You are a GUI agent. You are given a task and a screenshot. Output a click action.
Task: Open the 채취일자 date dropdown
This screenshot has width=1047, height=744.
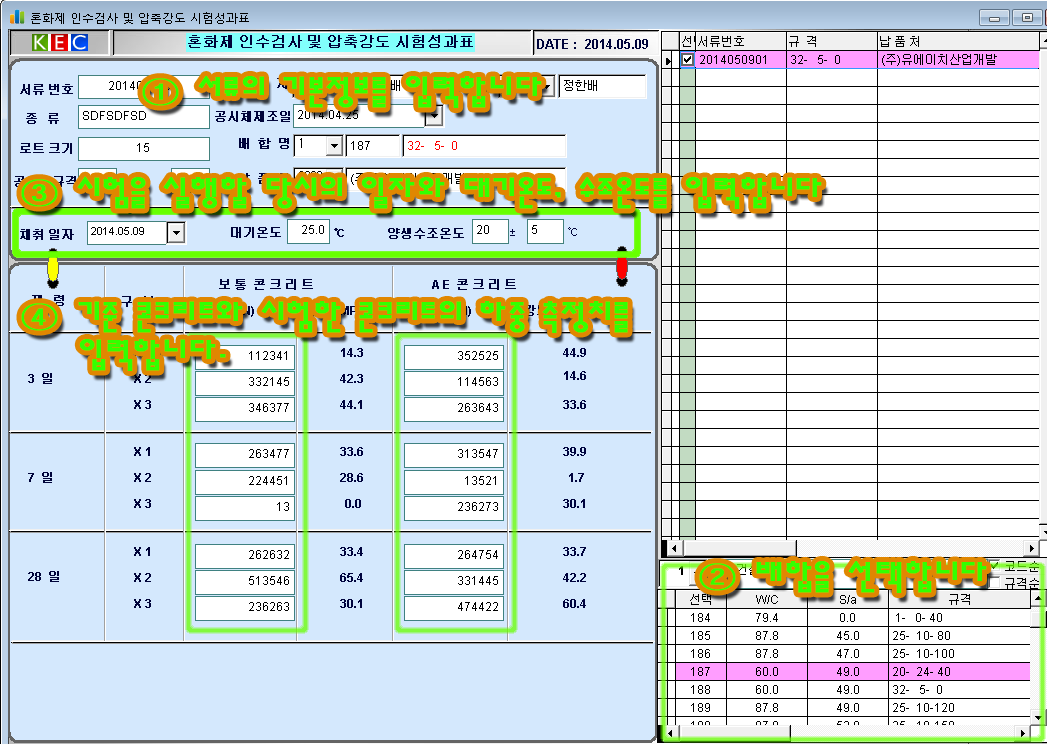click(x=175, y=232)
